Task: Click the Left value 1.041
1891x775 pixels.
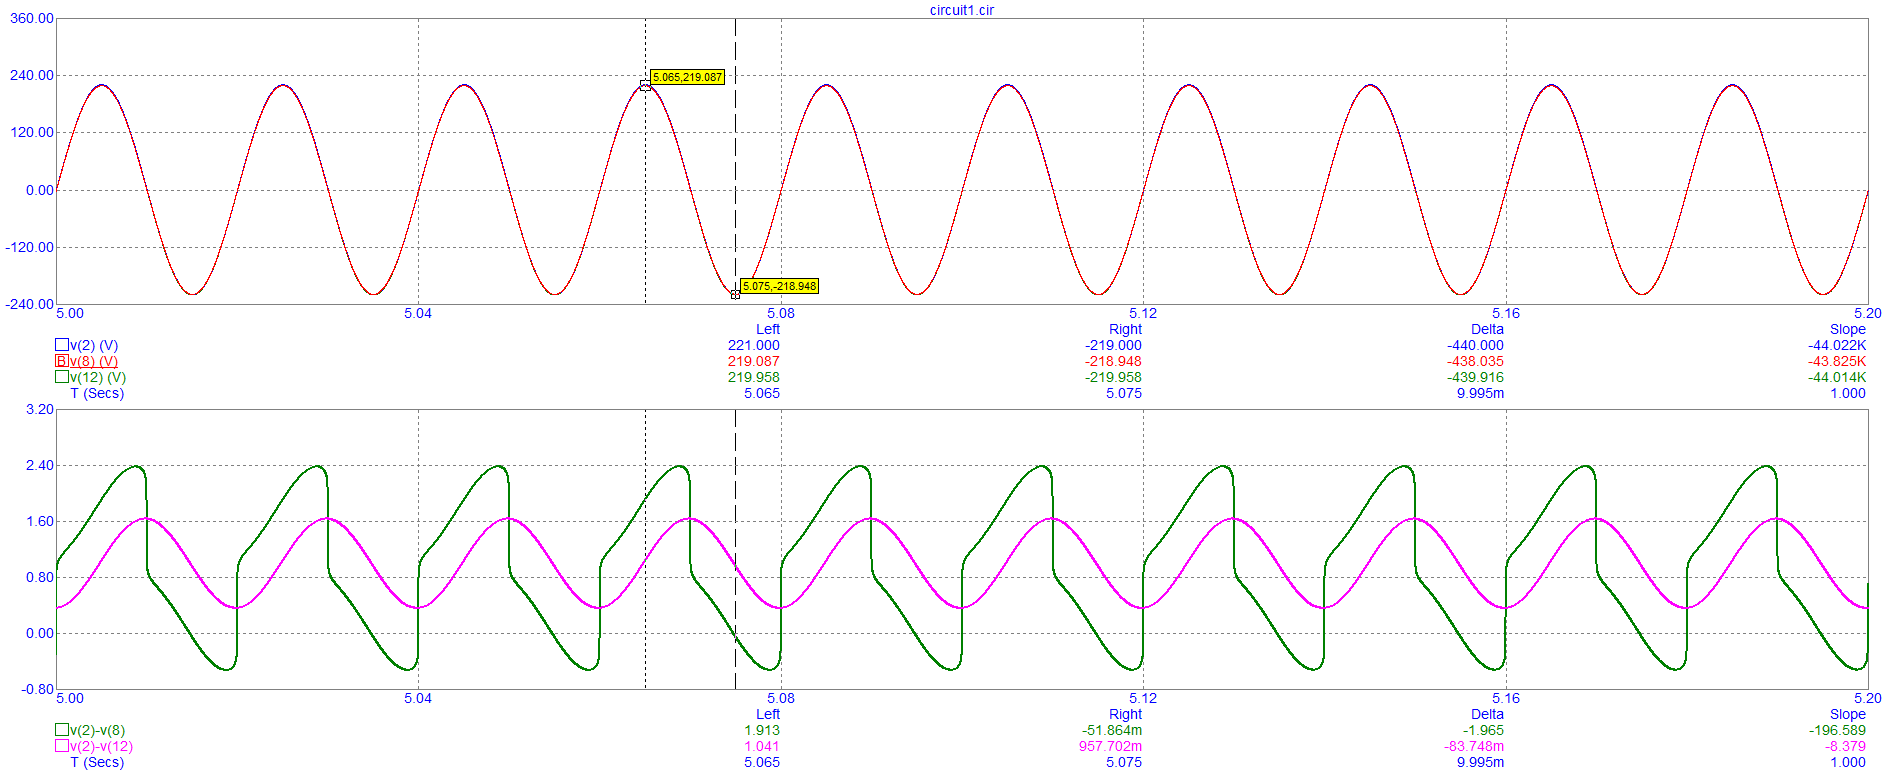Action: point(762,746)
